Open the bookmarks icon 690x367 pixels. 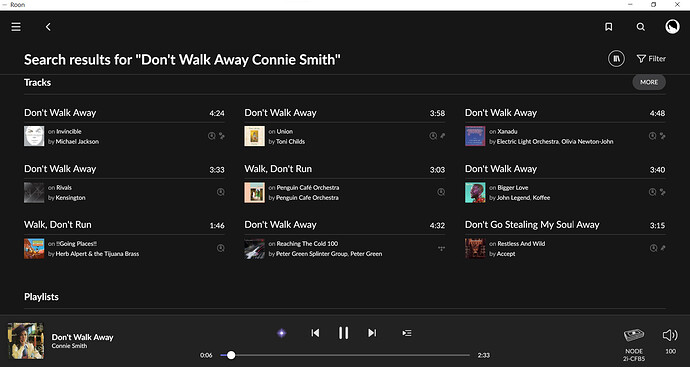(609, 27)
